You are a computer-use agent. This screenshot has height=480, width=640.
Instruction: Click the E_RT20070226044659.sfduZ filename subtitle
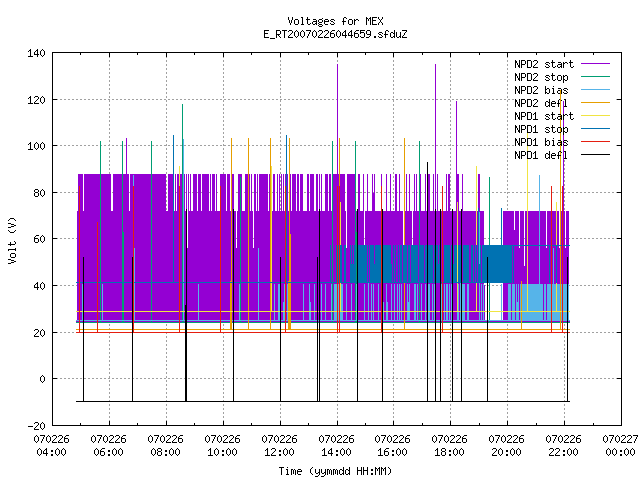click(x=335, y=34)
